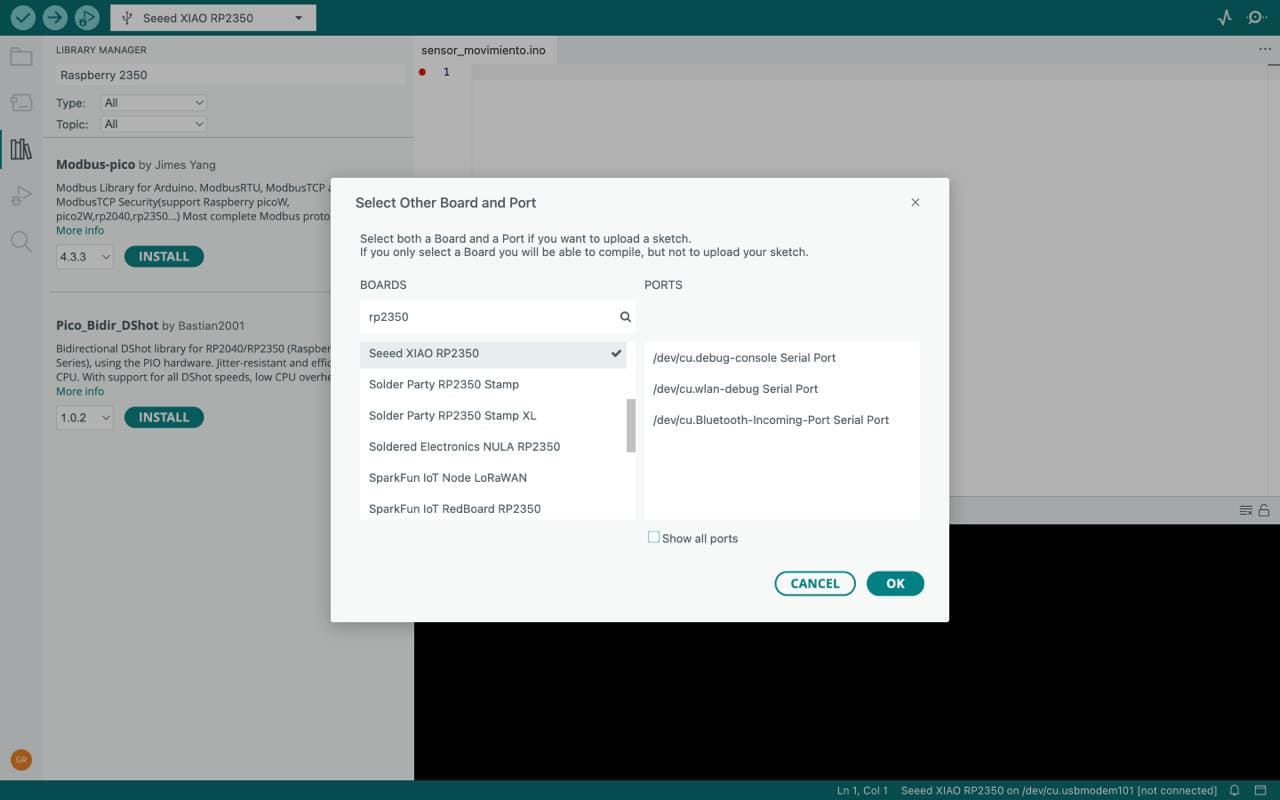Screen dimensions: 1280x800
Task: Click the panel icon at status bar's end
Action: click(x=1262, y=790)
